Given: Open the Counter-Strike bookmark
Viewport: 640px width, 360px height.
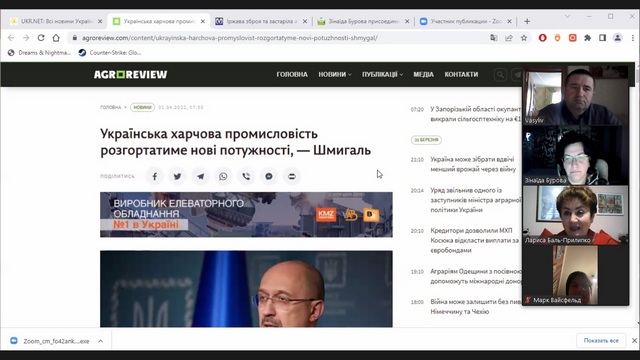Looking at the screenshot, I should point(110,53).
